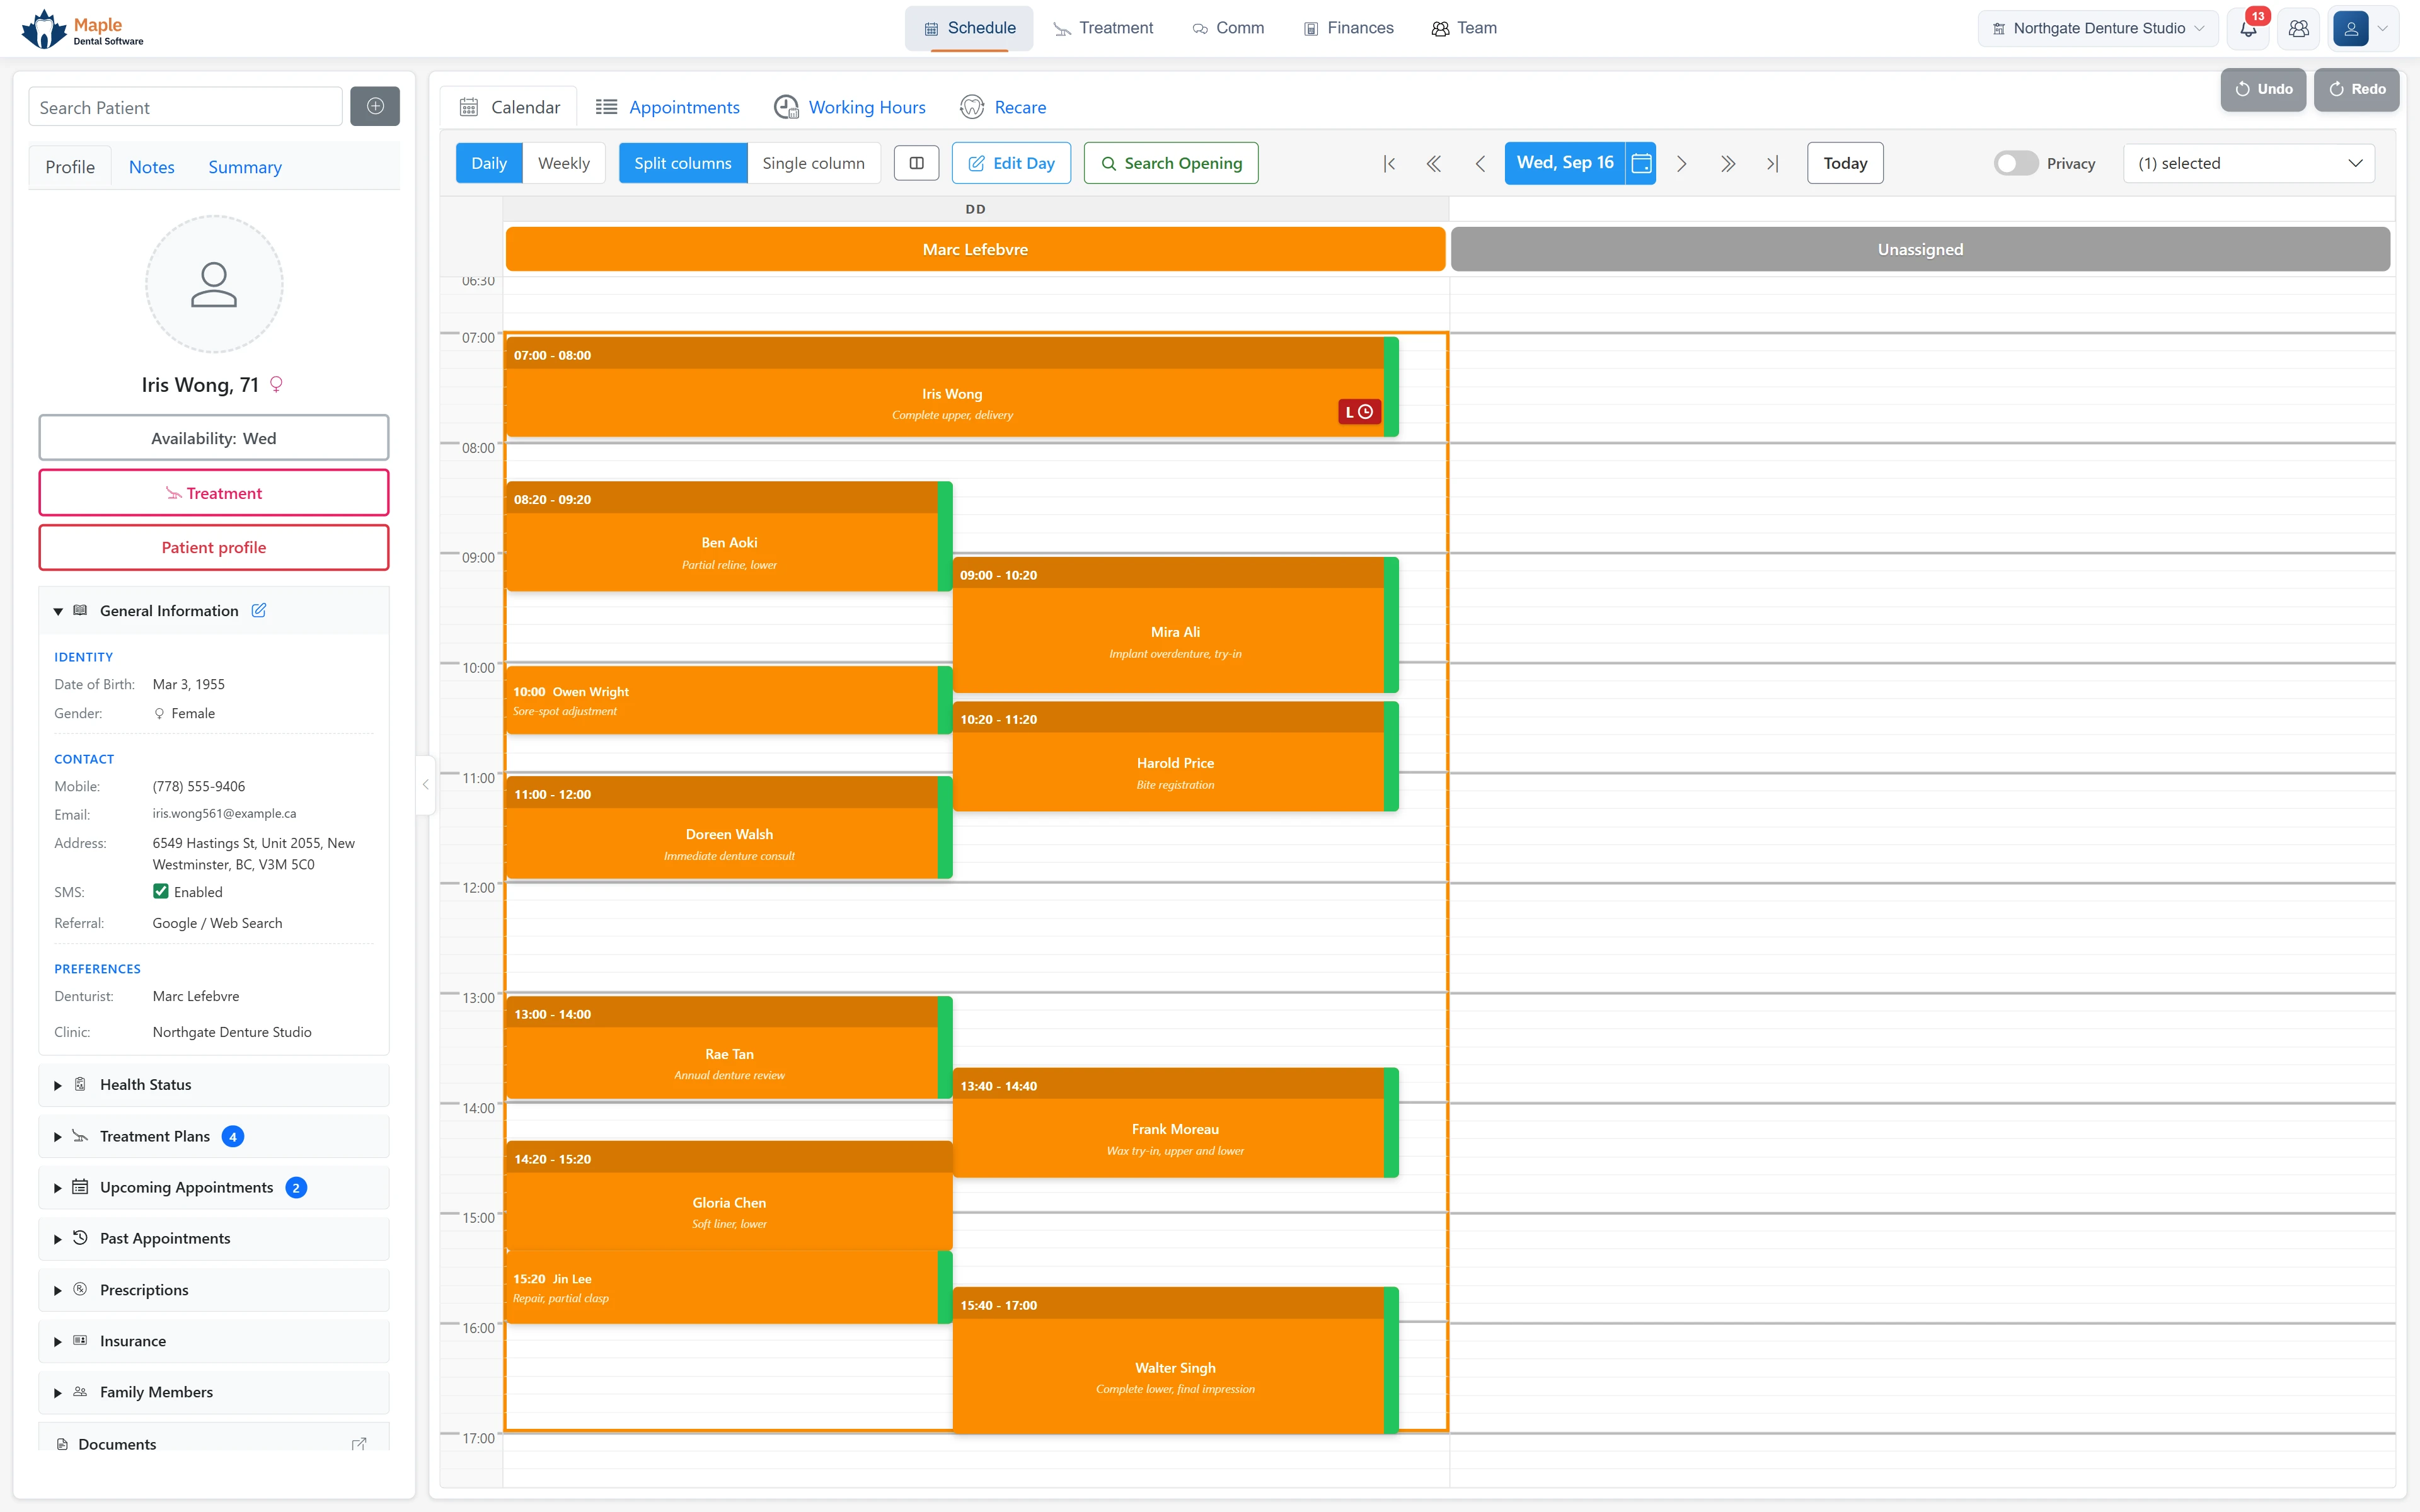Toggle the Privacy switch
Image resolution: width=2420 pixels, height=1512 pixels.
point(2015,163)
